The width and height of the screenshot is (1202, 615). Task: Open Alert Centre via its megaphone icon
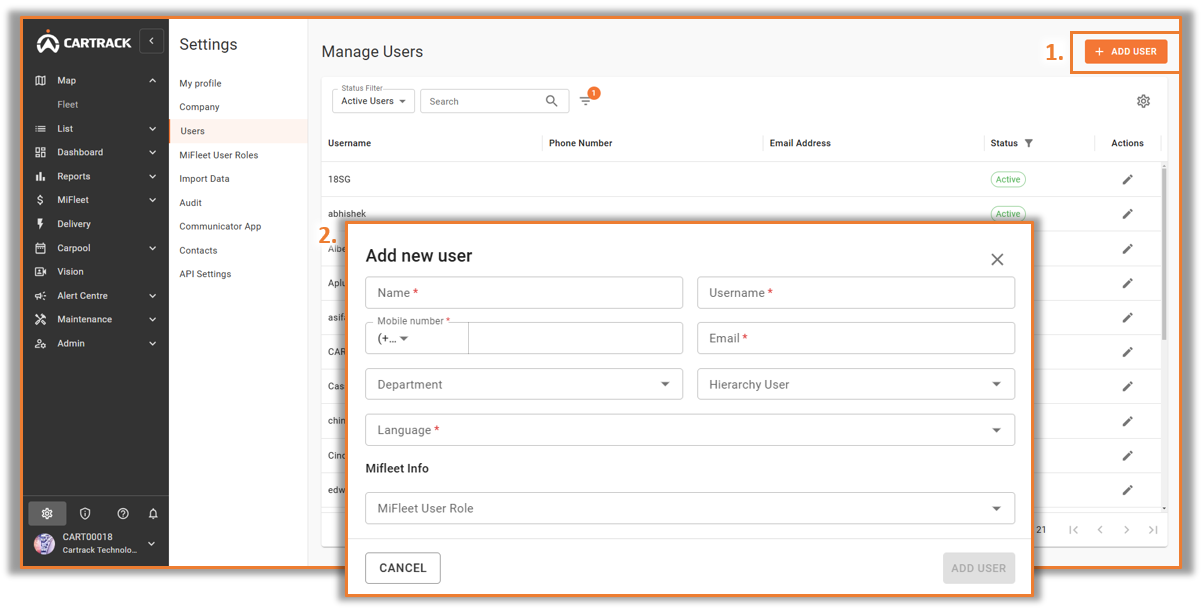(41, 296)
